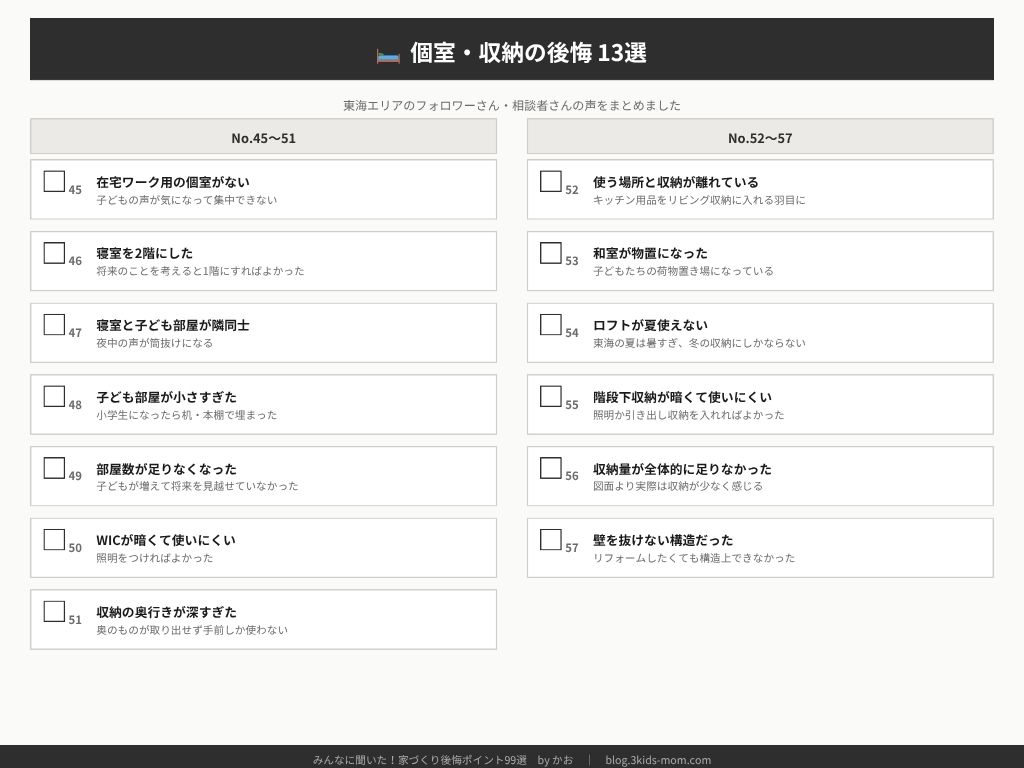Check item 48 子ども部屋が小さすぎた
This screenshot has width=1024, height=768.
[x=54, y=396]
